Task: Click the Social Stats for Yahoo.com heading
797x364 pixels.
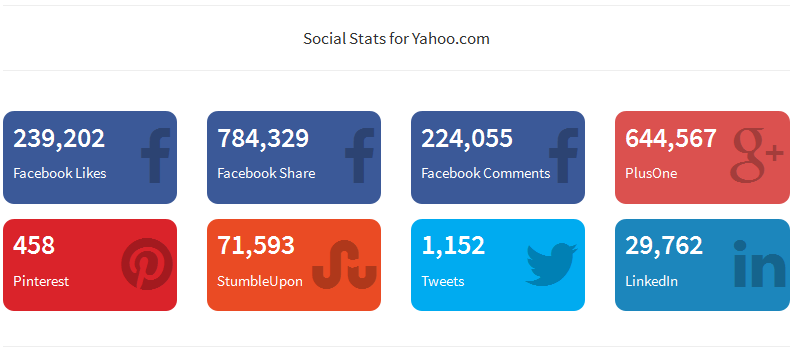Action: click(396, 39)
